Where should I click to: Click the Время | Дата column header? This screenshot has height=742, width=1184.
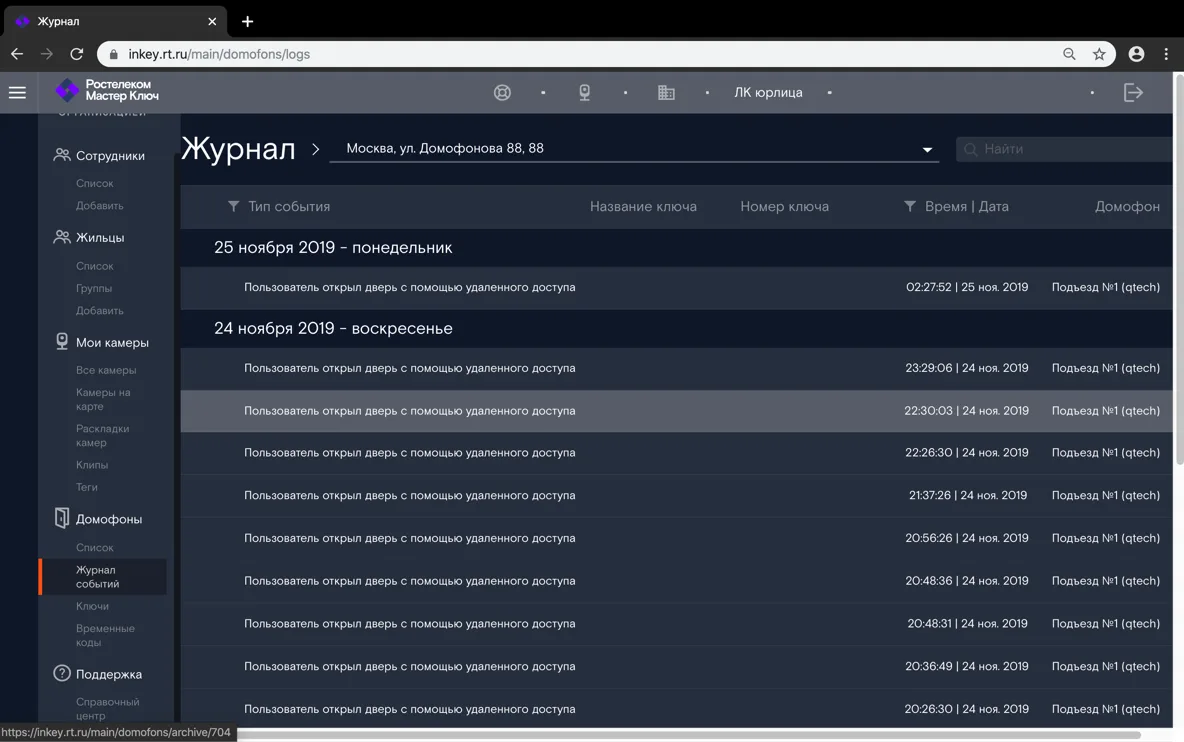click(x=967, y=206)
